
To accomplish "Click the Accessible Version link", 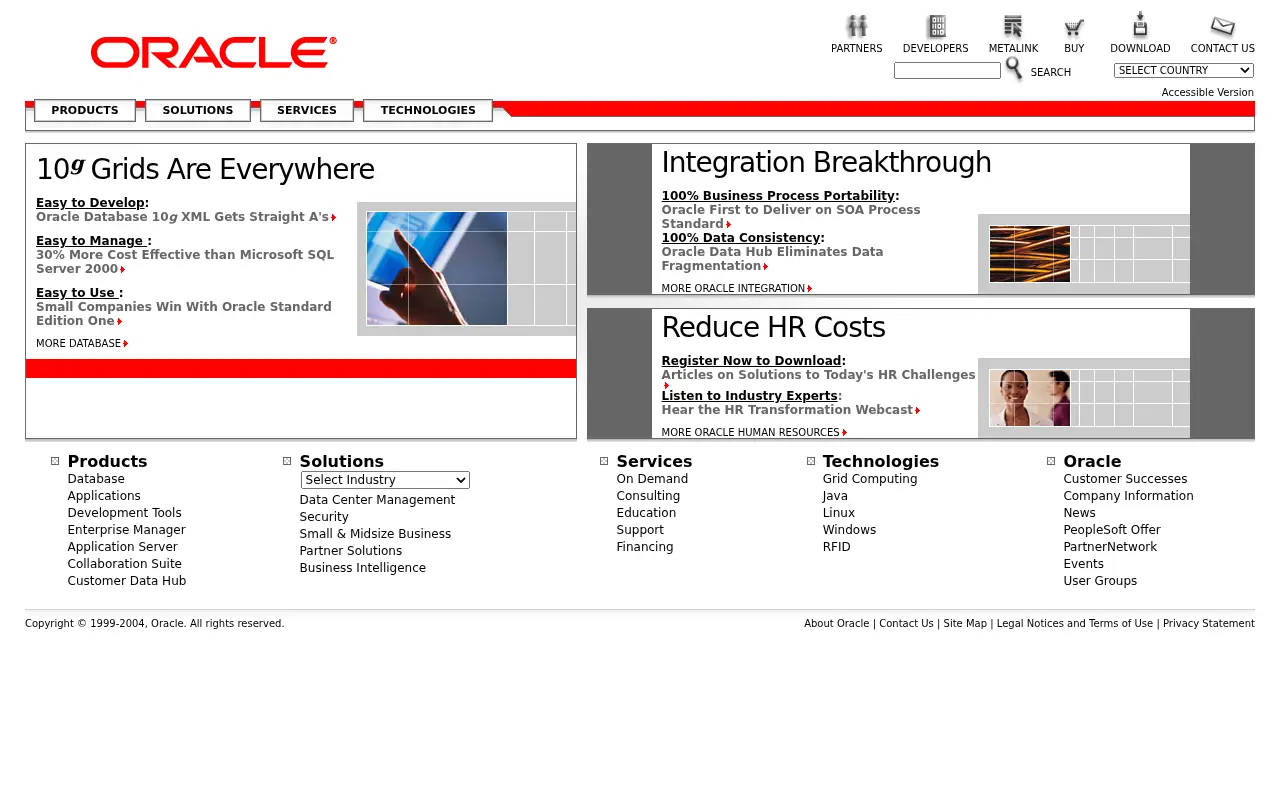I will pos(1207,92).
